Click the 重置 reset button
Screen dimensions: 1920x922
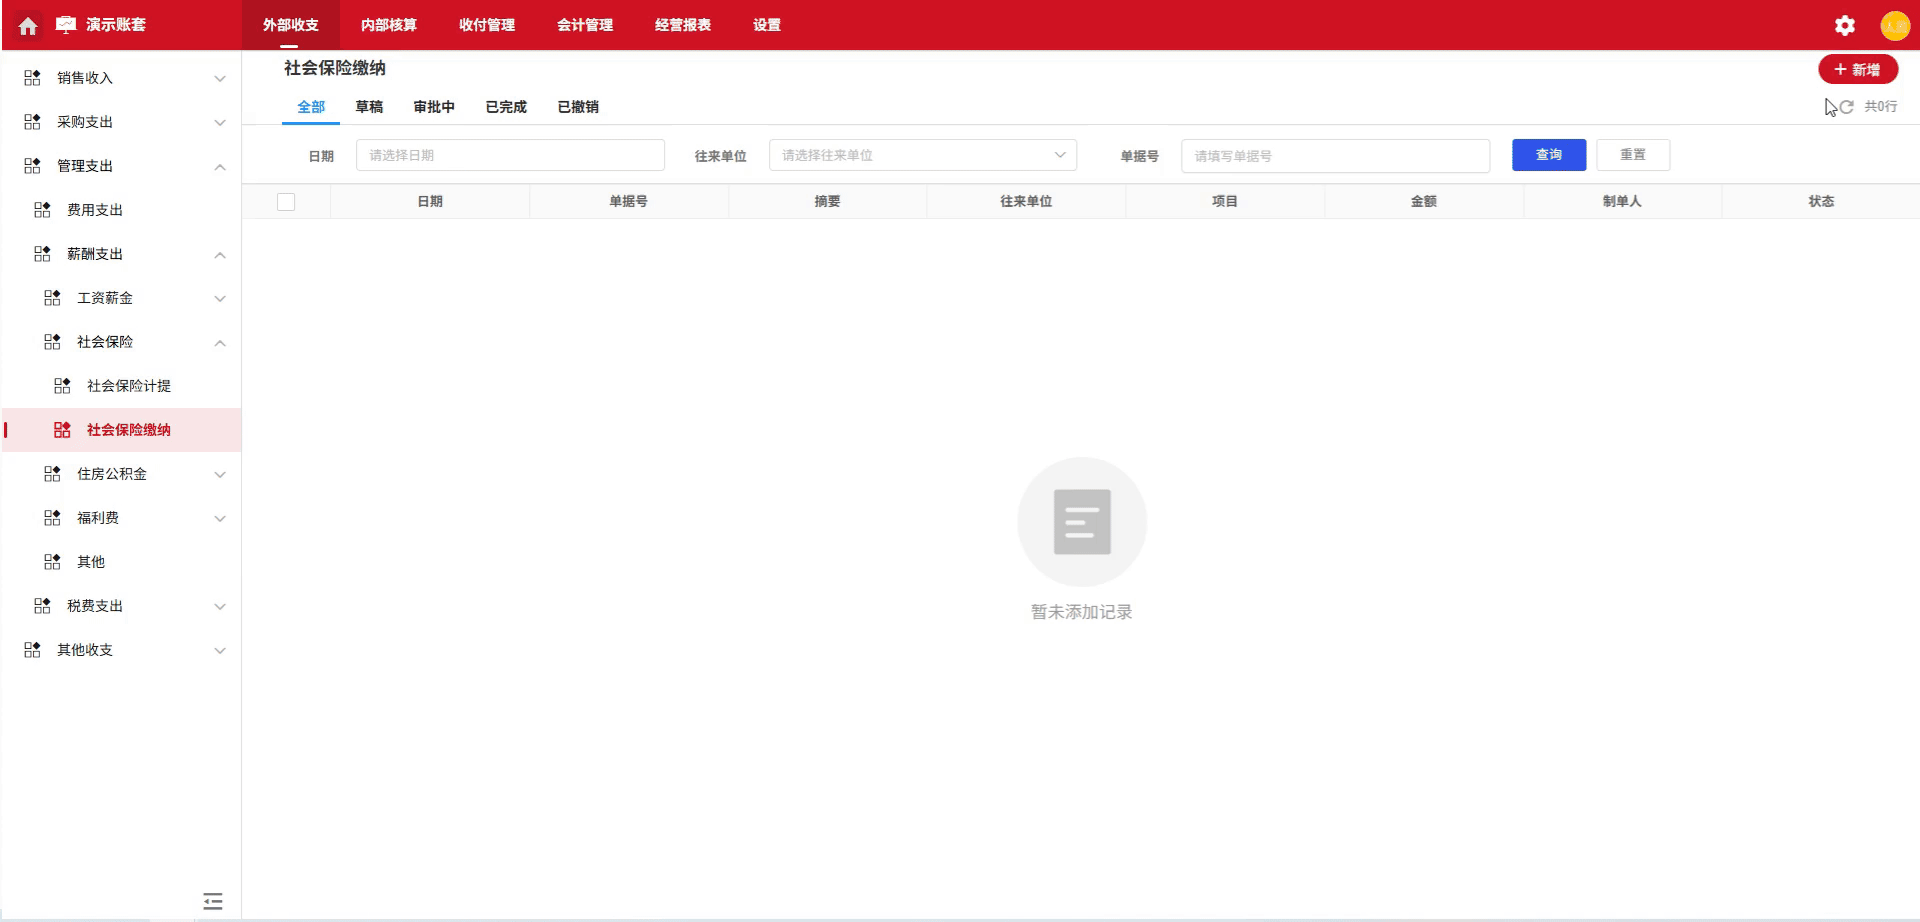[1633, 154]
